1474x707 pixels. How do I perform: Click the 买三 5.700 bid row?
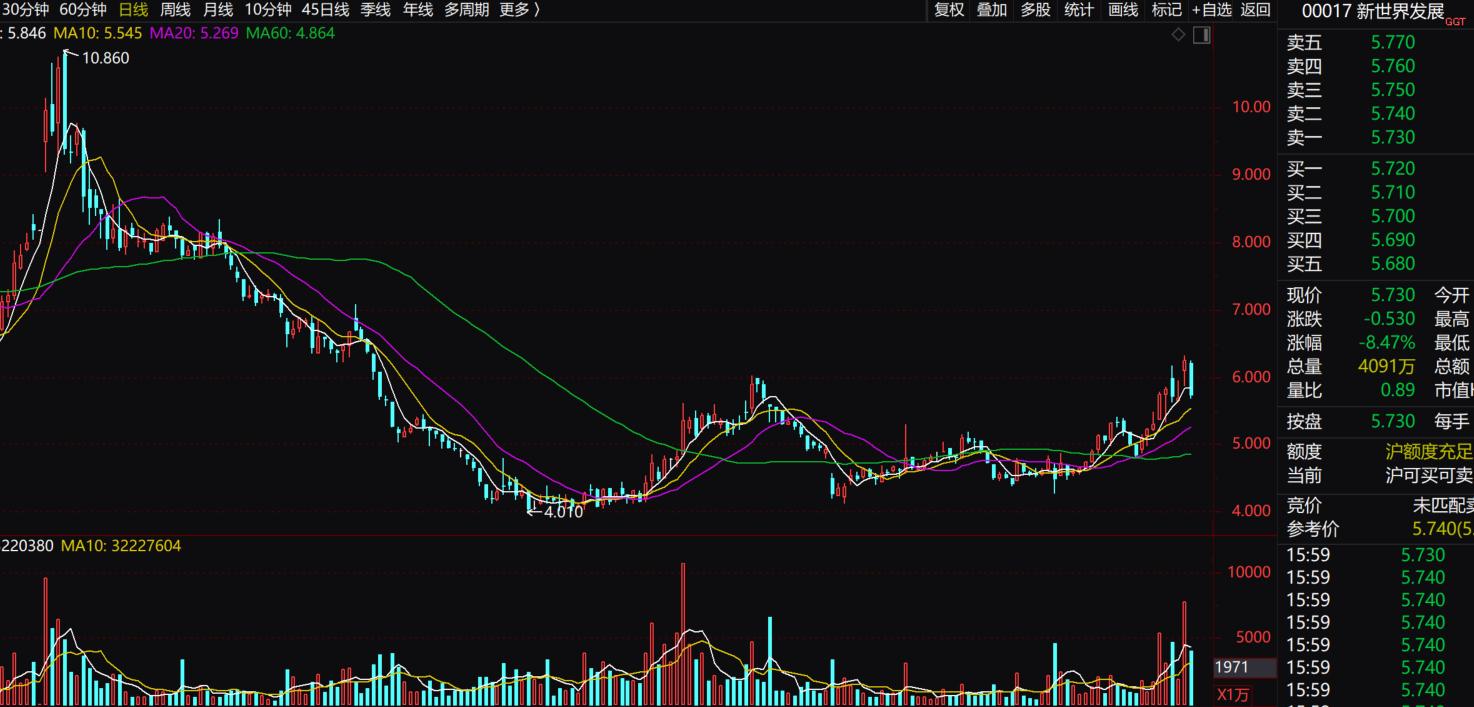(x=1376, y=216)
